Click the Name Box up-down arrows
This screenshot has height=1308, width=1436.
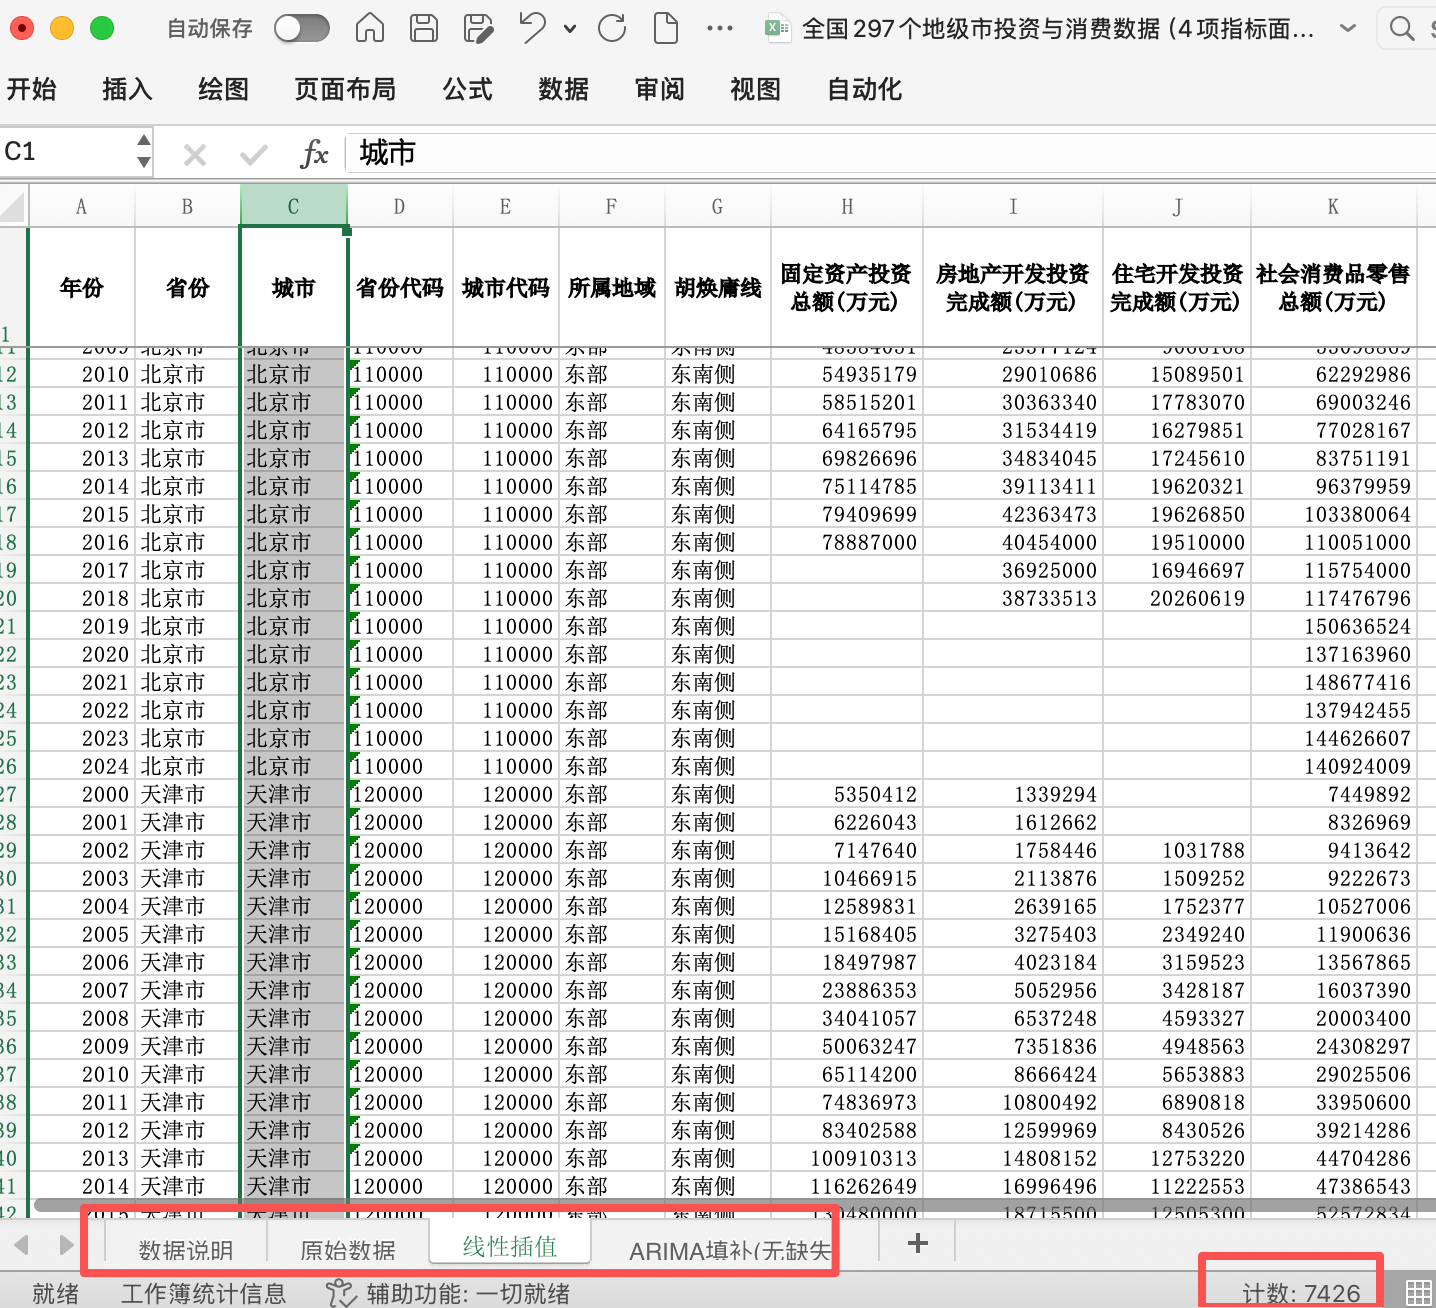[x=144, y=152]
